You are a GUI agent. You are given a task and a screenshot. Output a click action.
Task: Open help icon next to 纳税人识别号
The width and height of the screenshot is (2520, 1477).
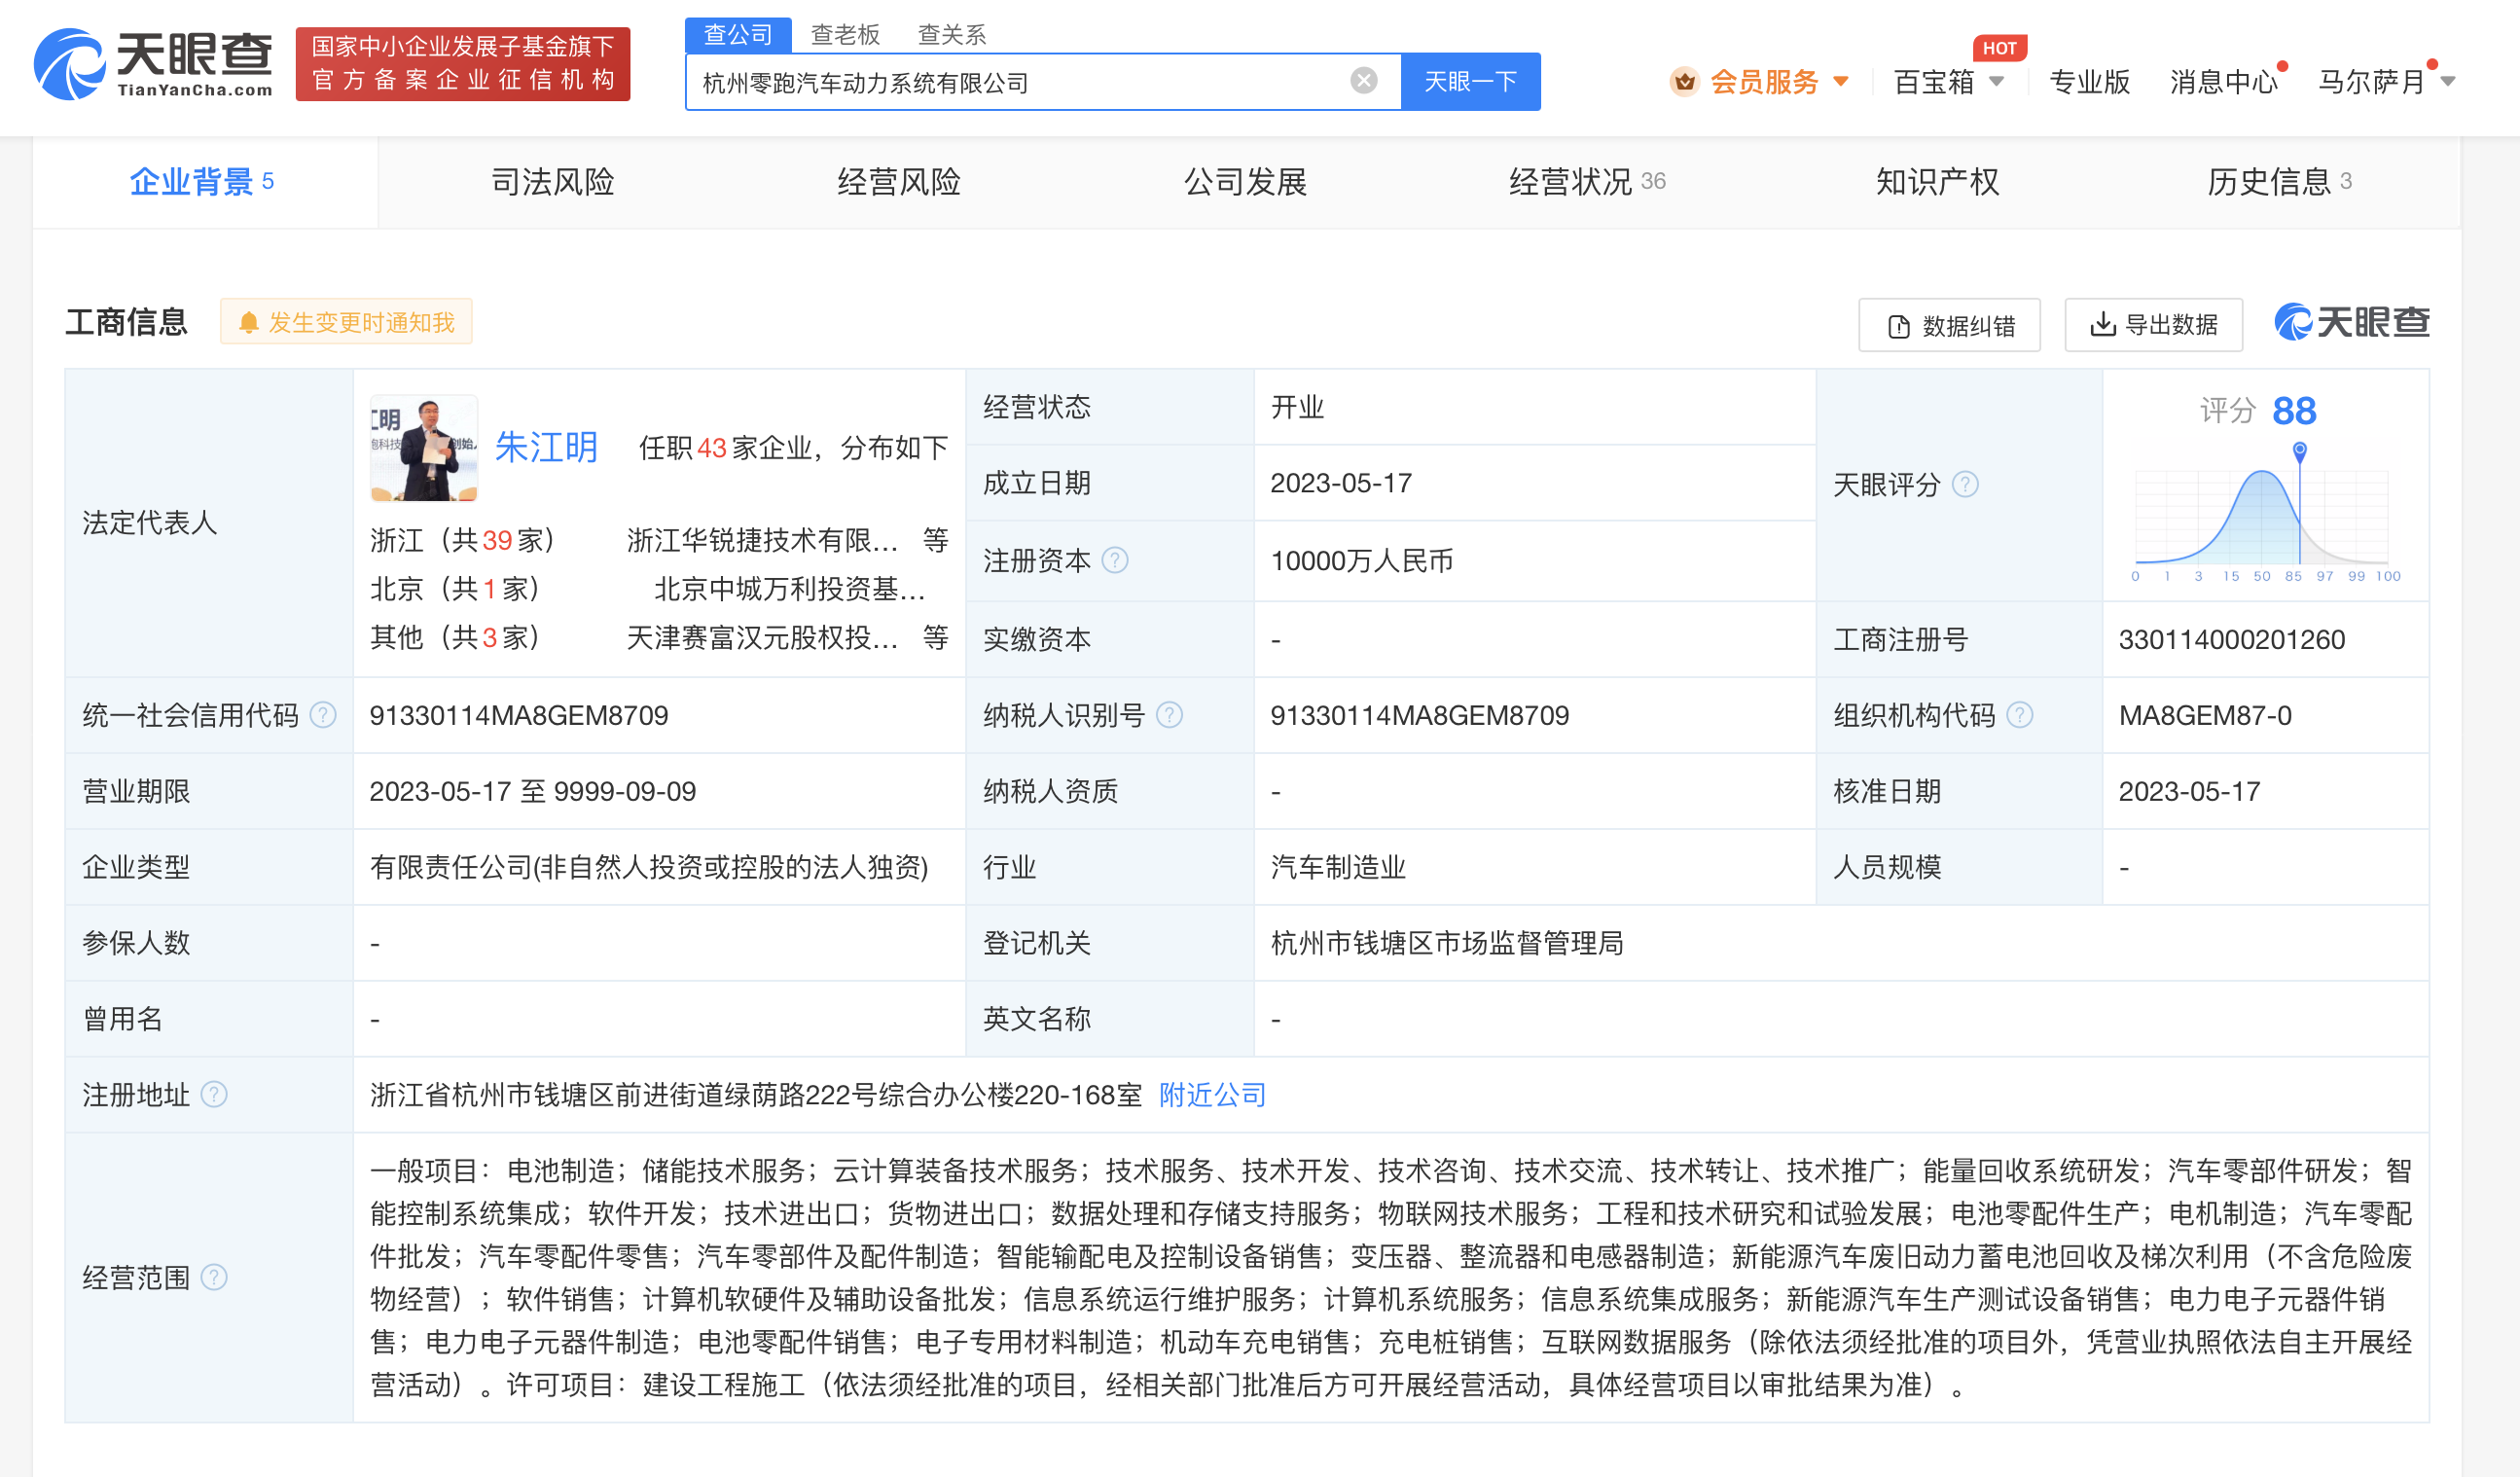(x=1169, y=715)
